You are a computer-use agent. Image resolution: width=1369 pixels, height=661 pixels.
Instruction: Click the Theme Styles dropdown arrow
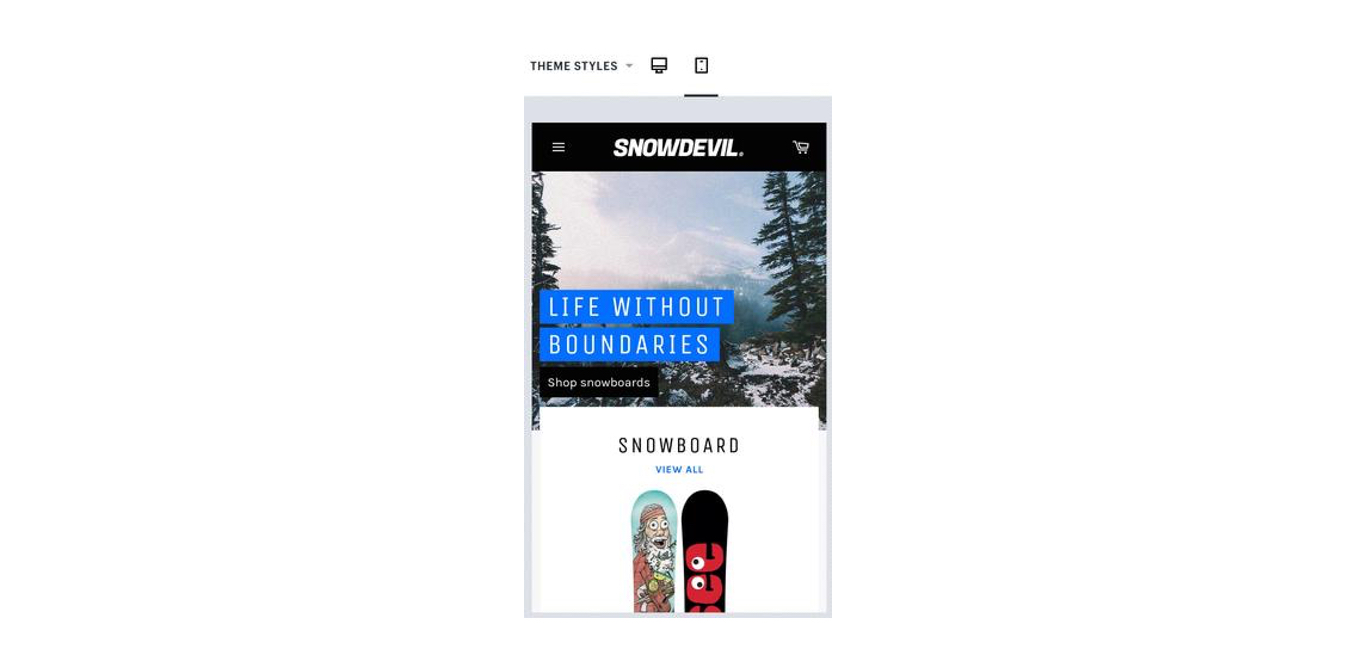click(629, 66)
